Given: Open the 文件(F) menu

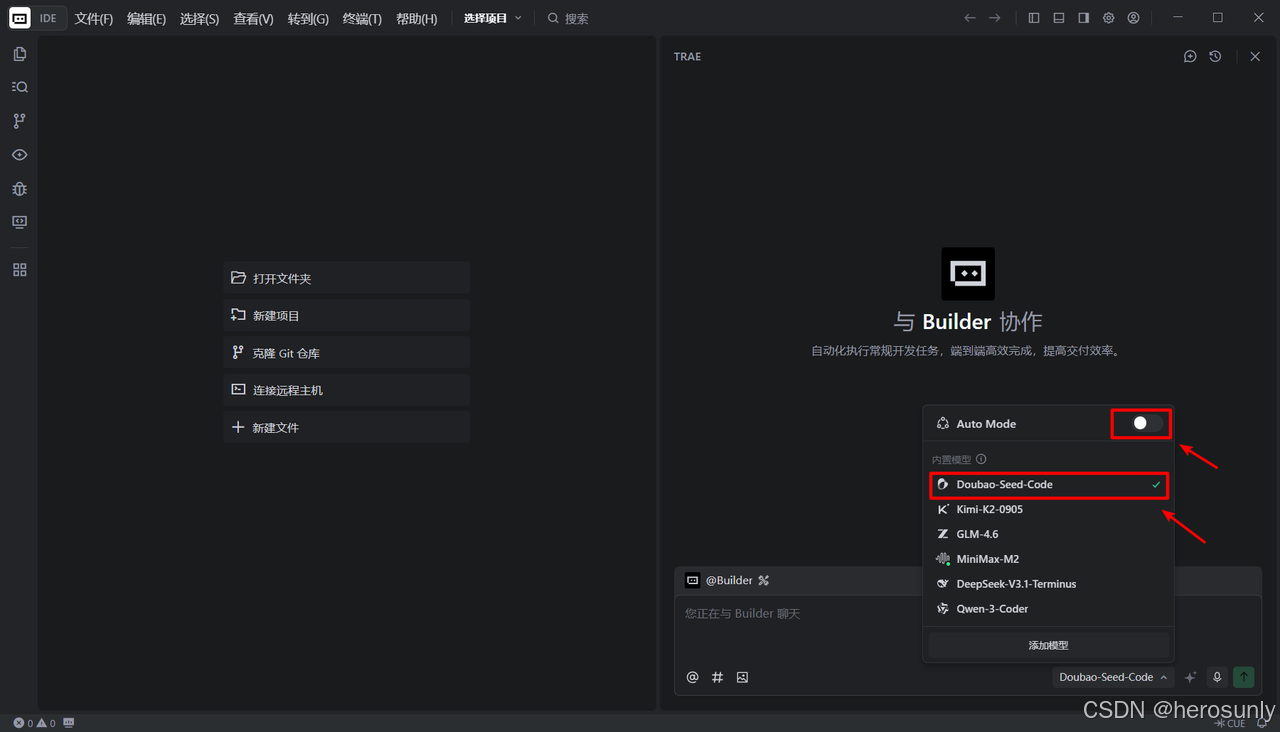Looking at the screenshot, I should point(94,18).
